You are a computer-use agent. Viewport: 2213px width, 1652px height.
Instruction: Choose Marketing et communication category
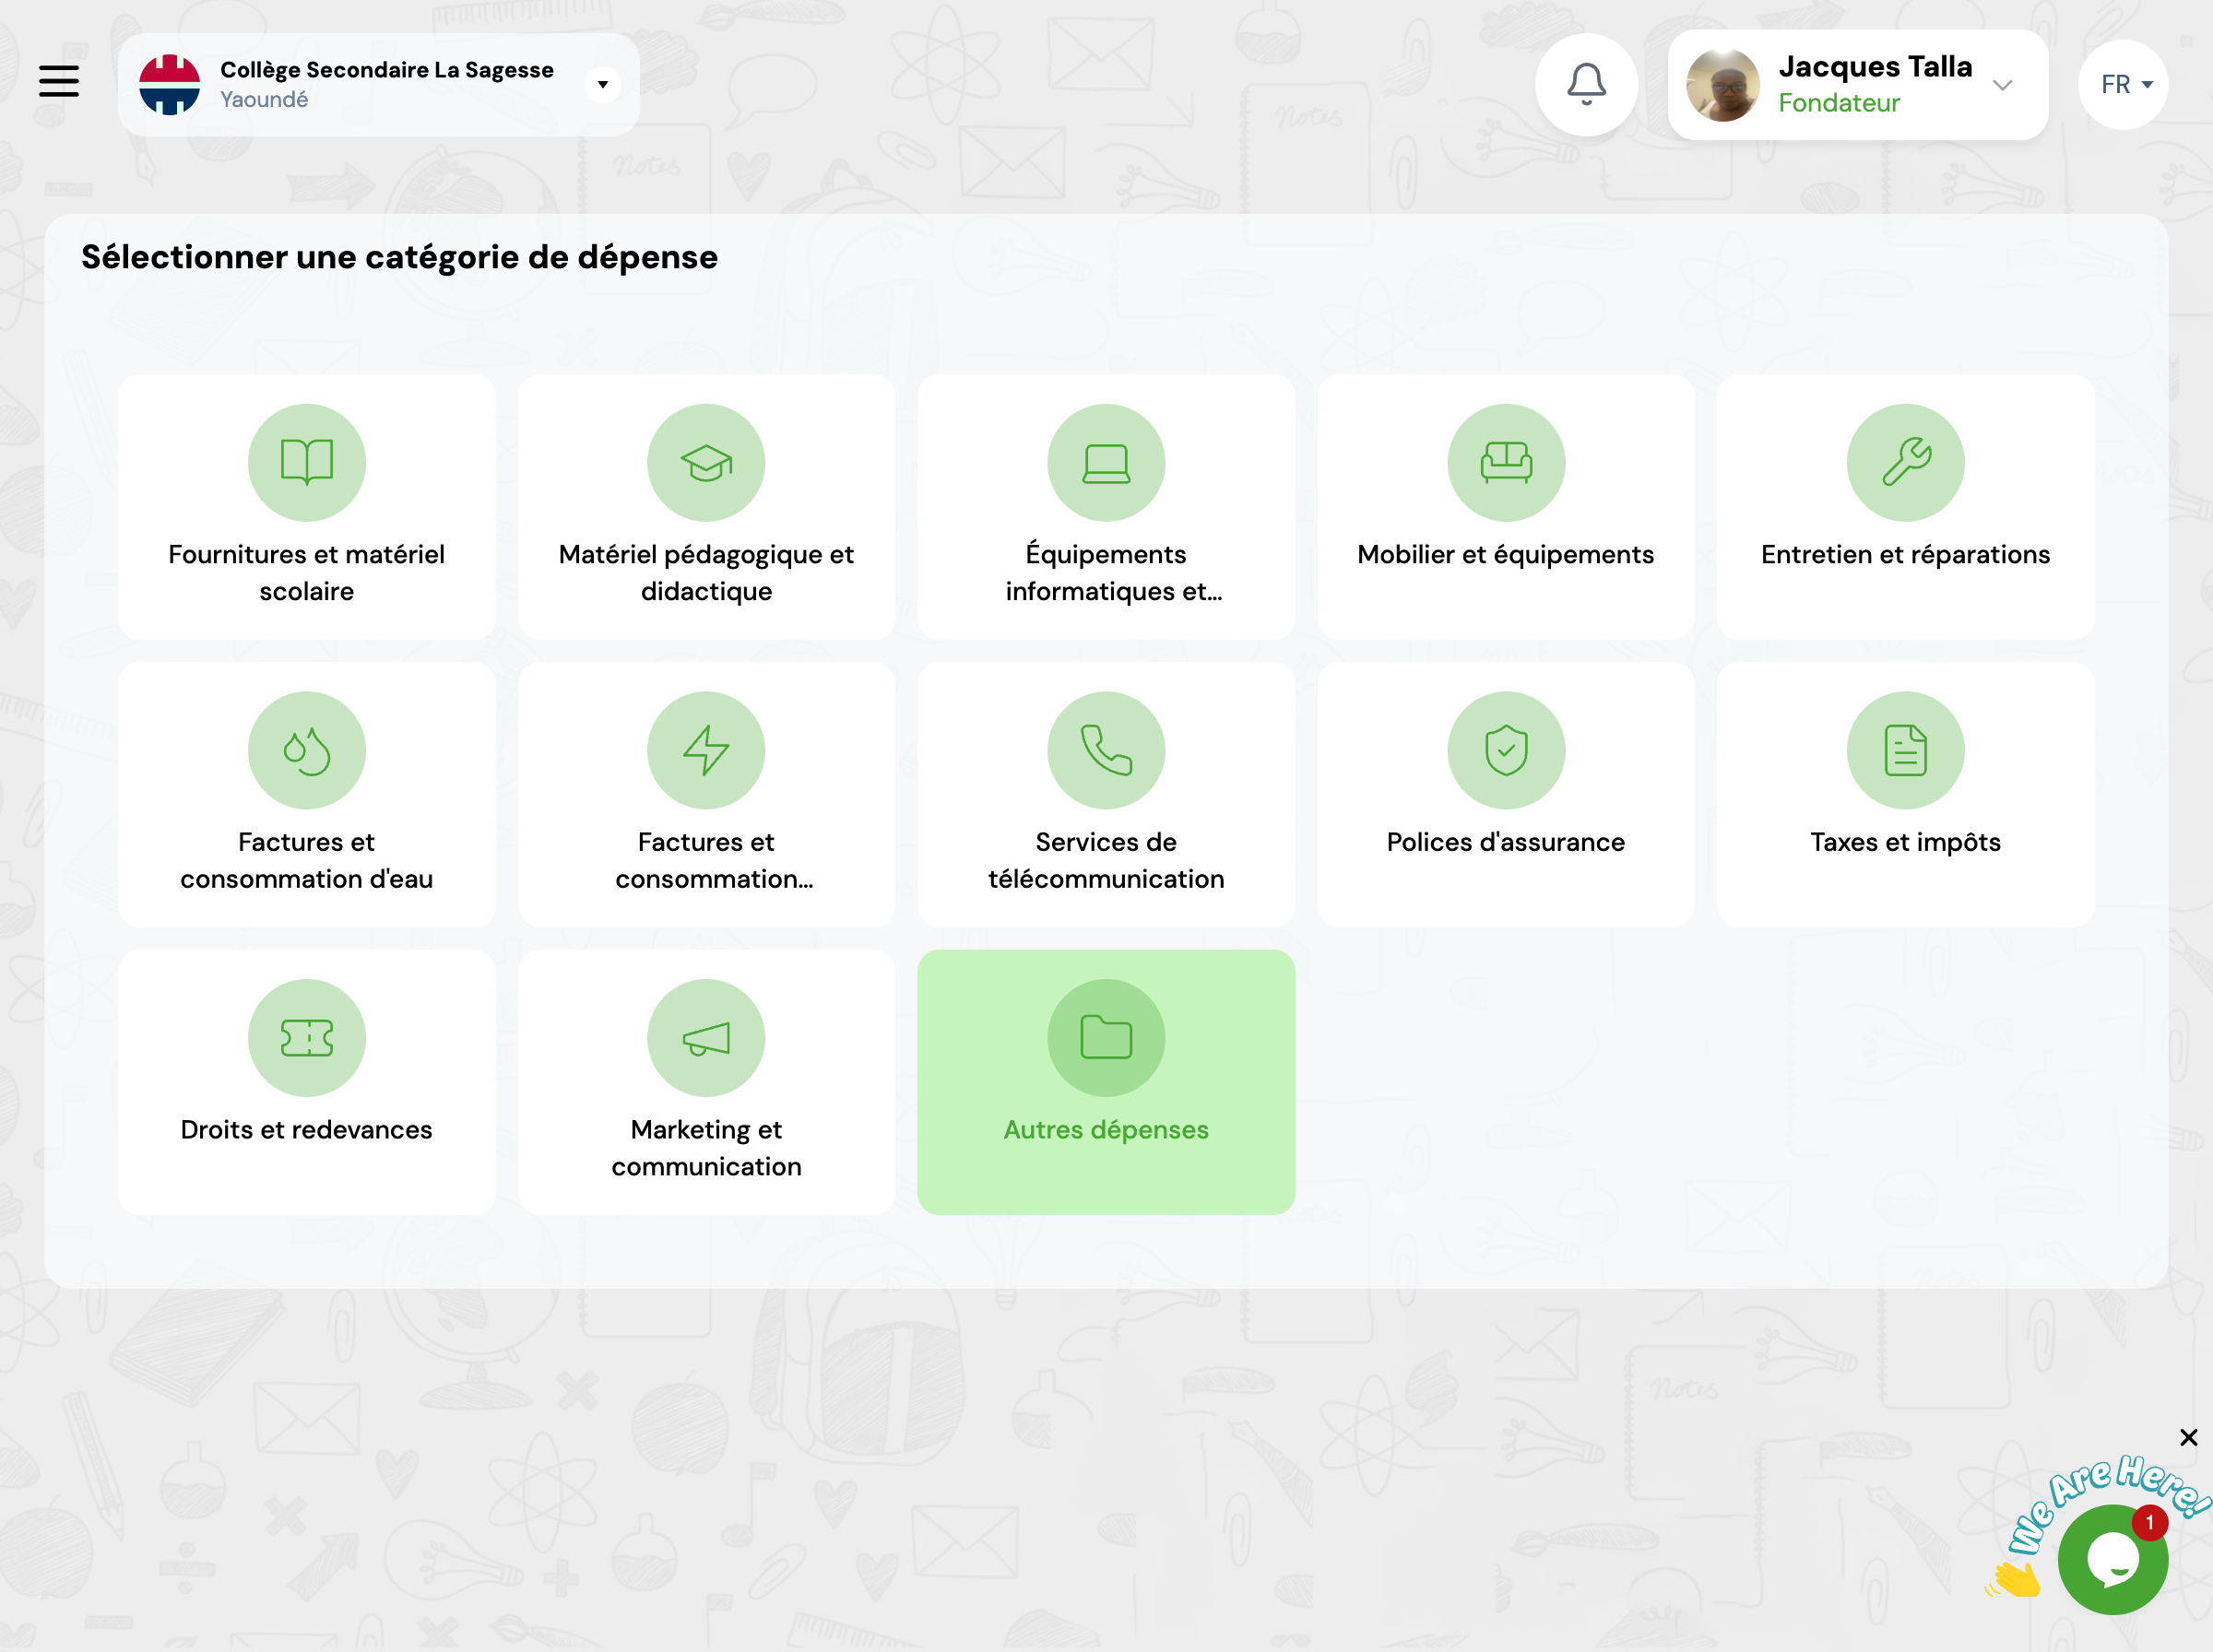(x=706, y=1082)
